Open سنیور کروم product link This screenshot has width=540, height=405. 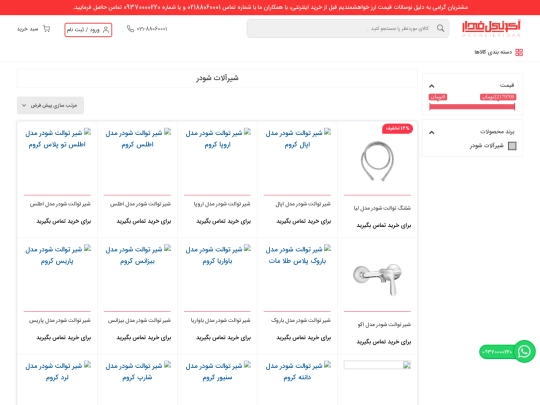tap(217, 371)
